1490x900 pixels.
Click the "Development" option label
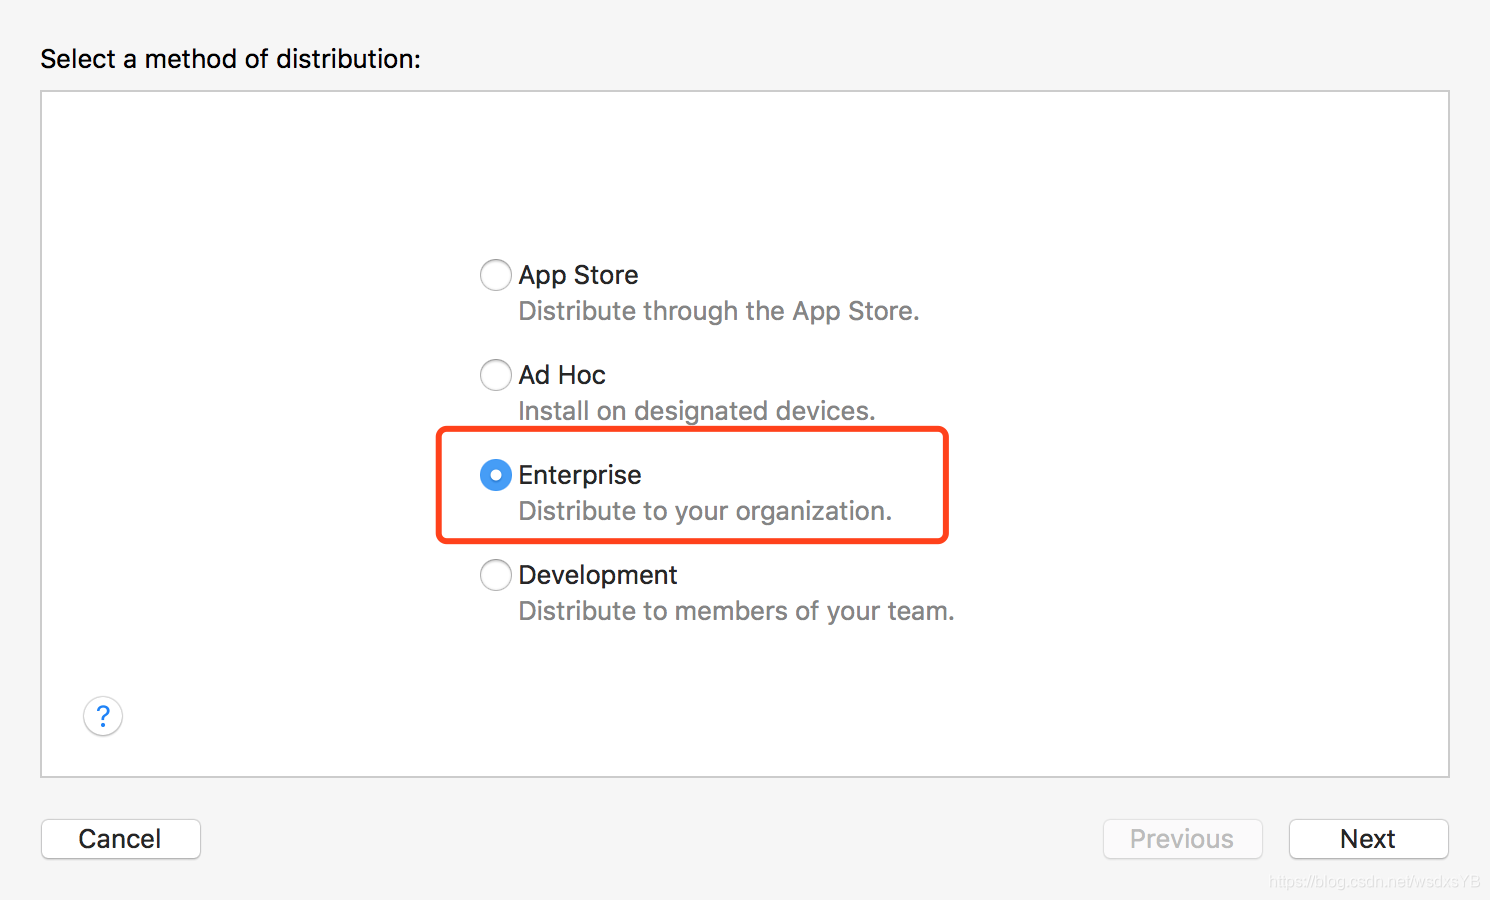pyautogui.click(x=598, y=575)
